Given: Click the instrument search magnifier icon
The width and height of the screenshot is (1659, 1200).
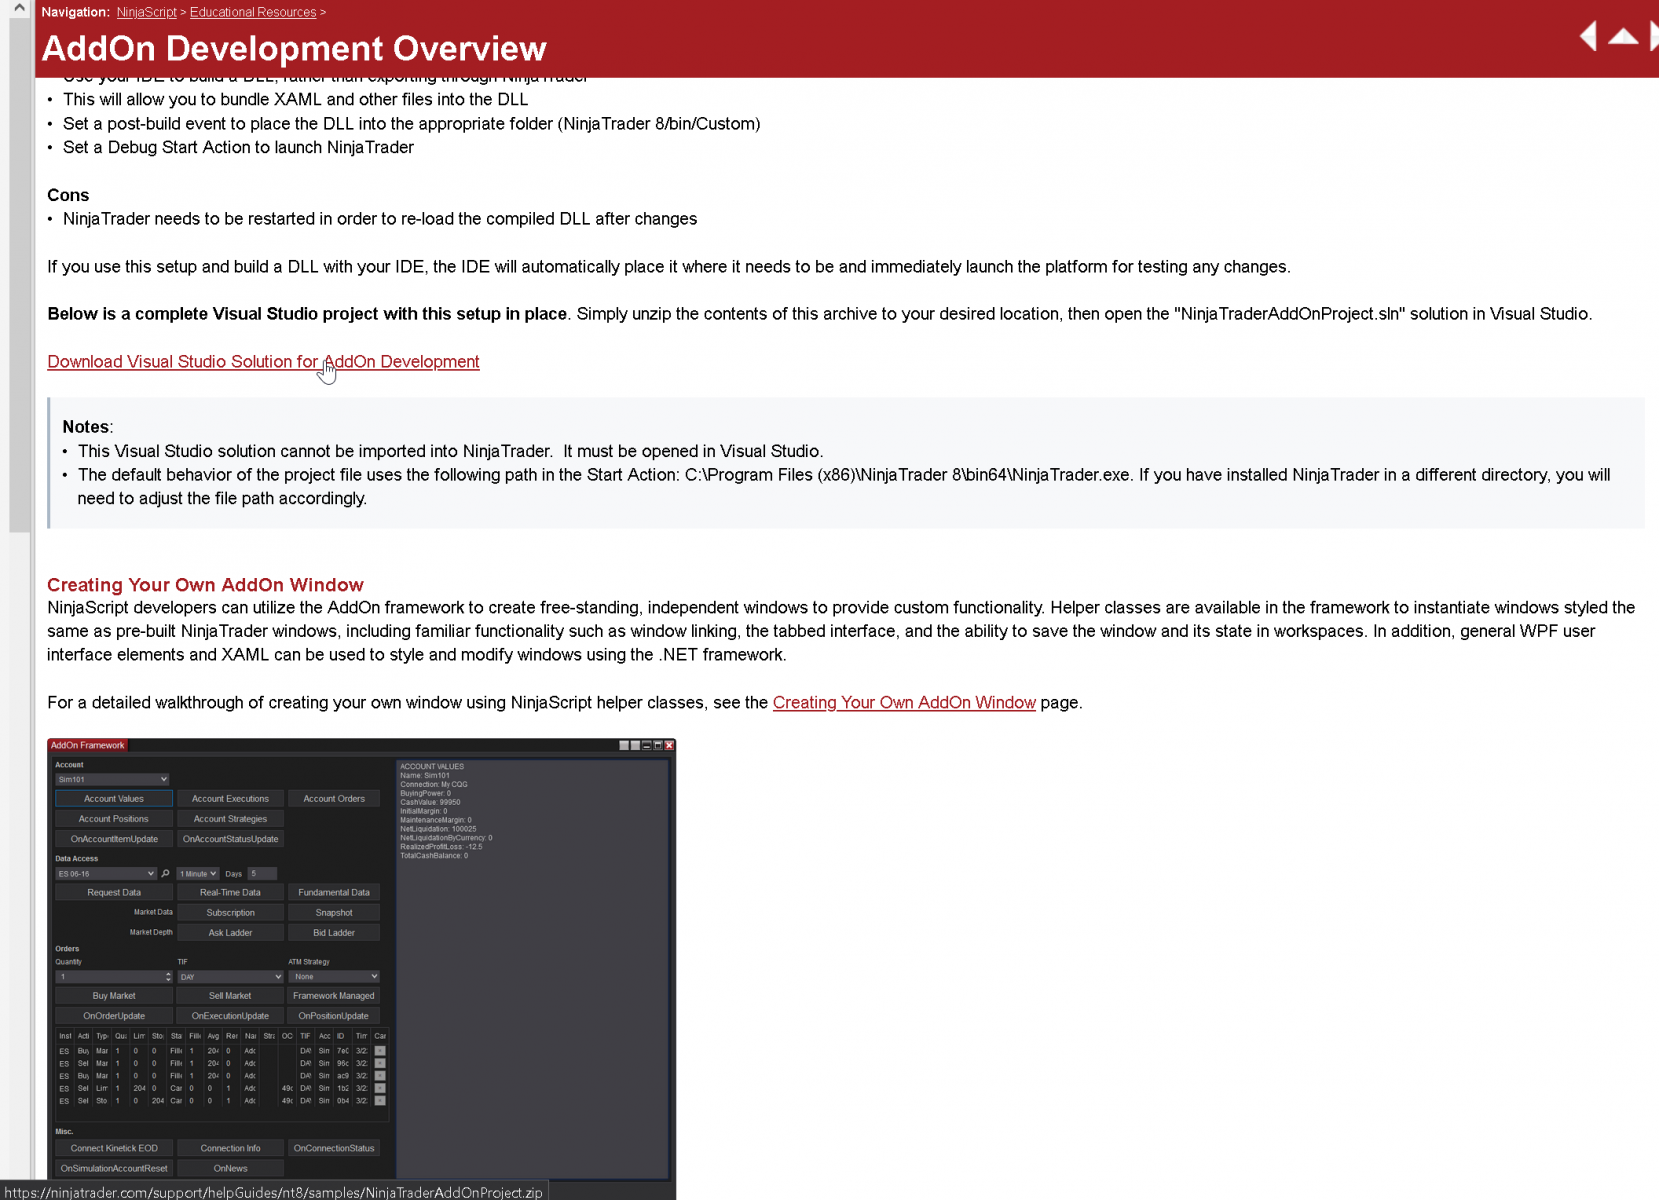Looking at the screenshot, I should pyautogui.click(x=166, y=873).
